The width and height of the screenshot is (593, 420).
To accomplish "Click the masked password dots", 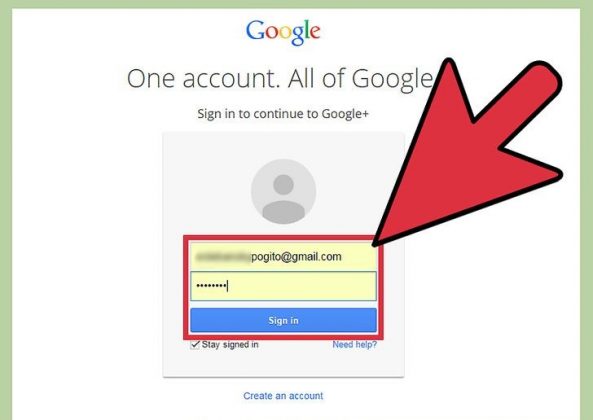I will pos(211,286).
